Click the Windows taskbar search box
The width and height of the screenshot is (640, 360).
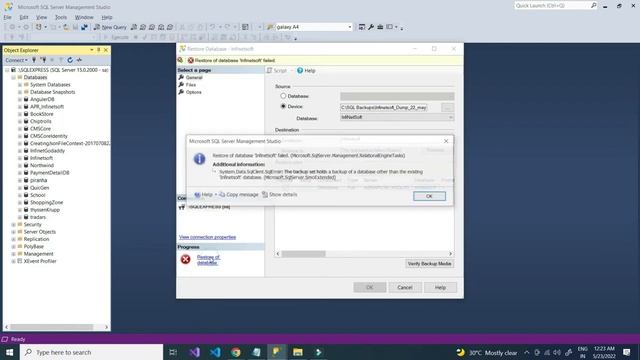(91, 352)
